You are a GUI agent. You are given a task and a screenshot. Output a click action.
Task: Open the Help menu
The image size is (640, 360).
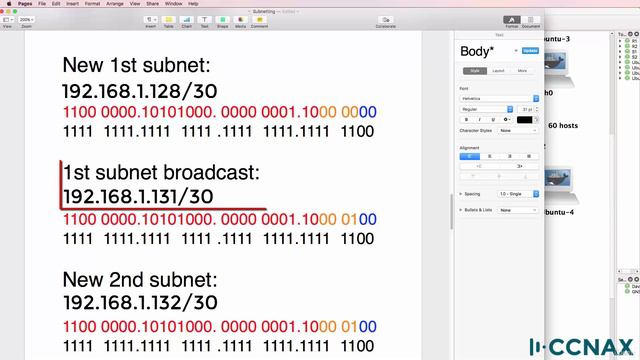(x=193, y=3)
